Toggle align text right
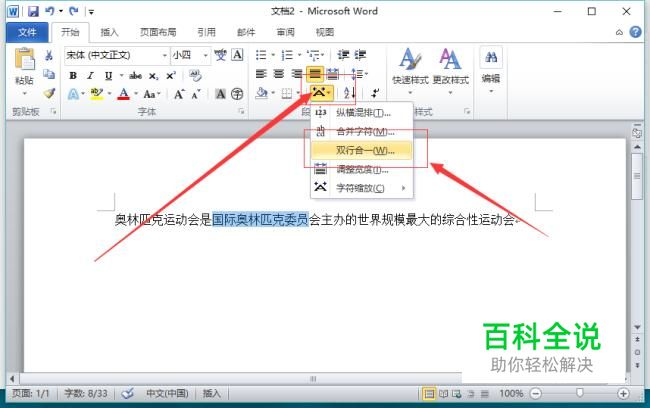Viewport: 650px width, 408px height. (x=297, y=74)
